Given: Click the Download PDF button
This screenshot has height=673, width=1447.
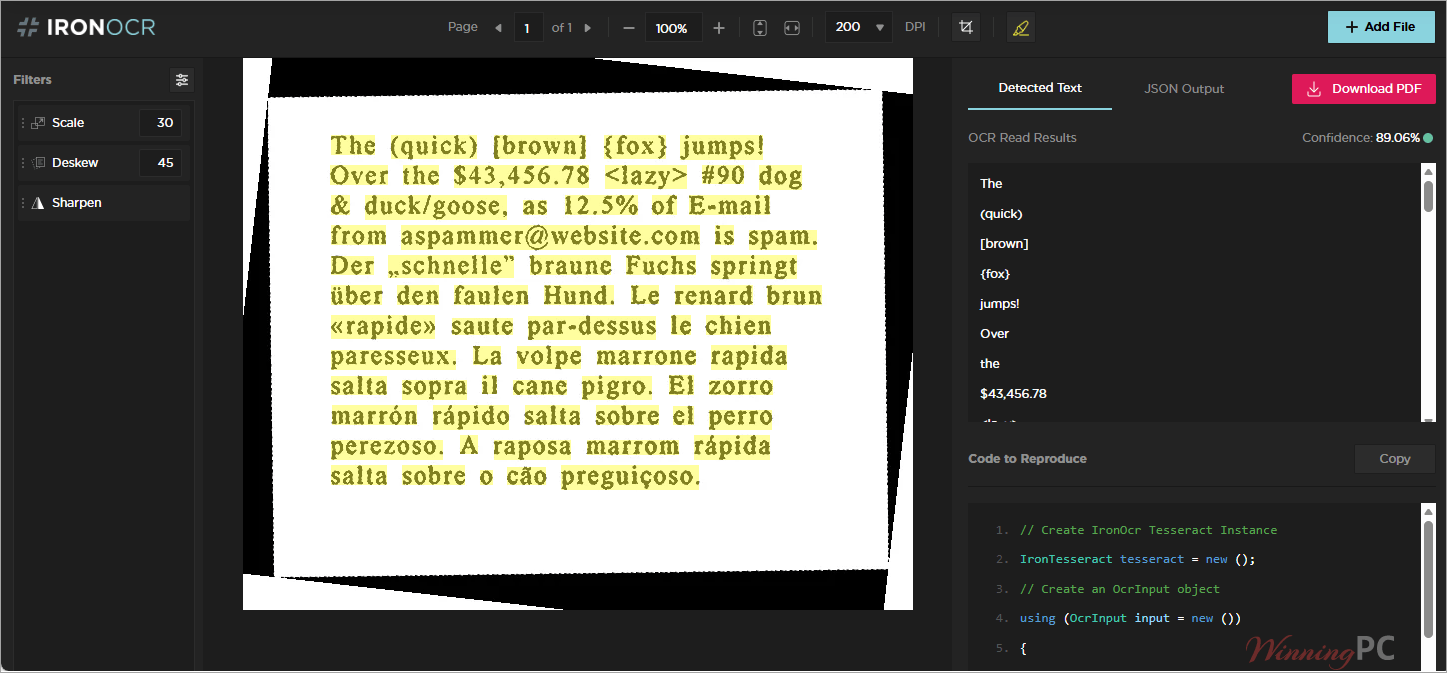Looking at the screenshot, I should tap(1364, 88).
